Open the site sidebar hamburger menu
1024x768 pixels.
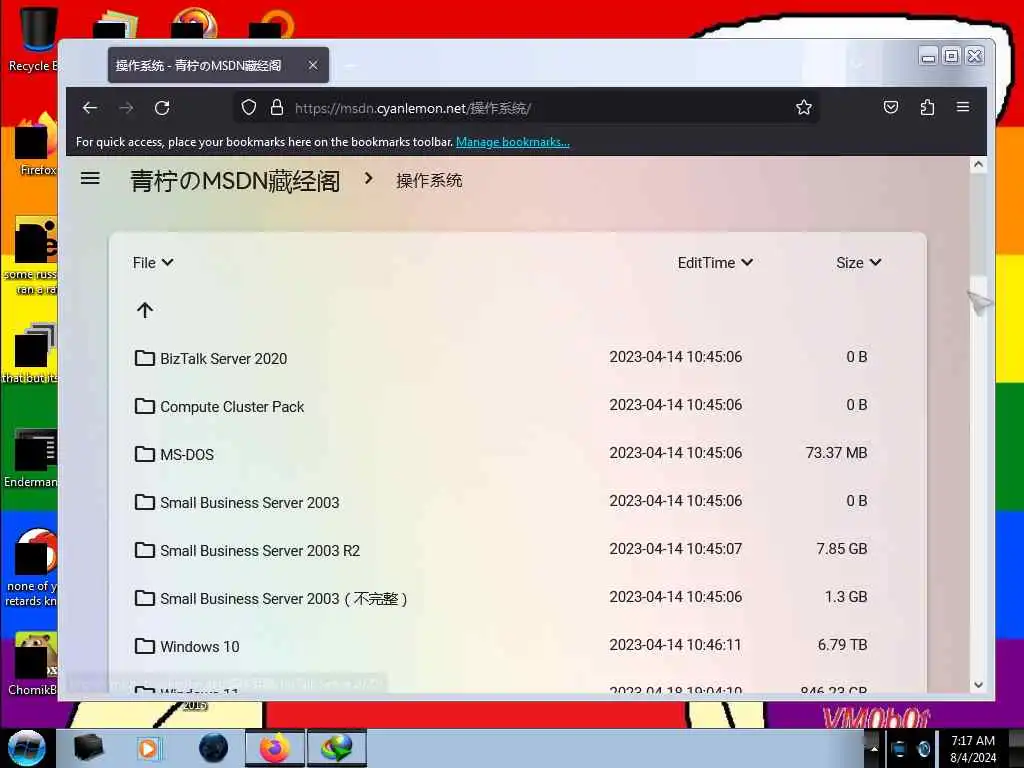click(x=90, y=178)
